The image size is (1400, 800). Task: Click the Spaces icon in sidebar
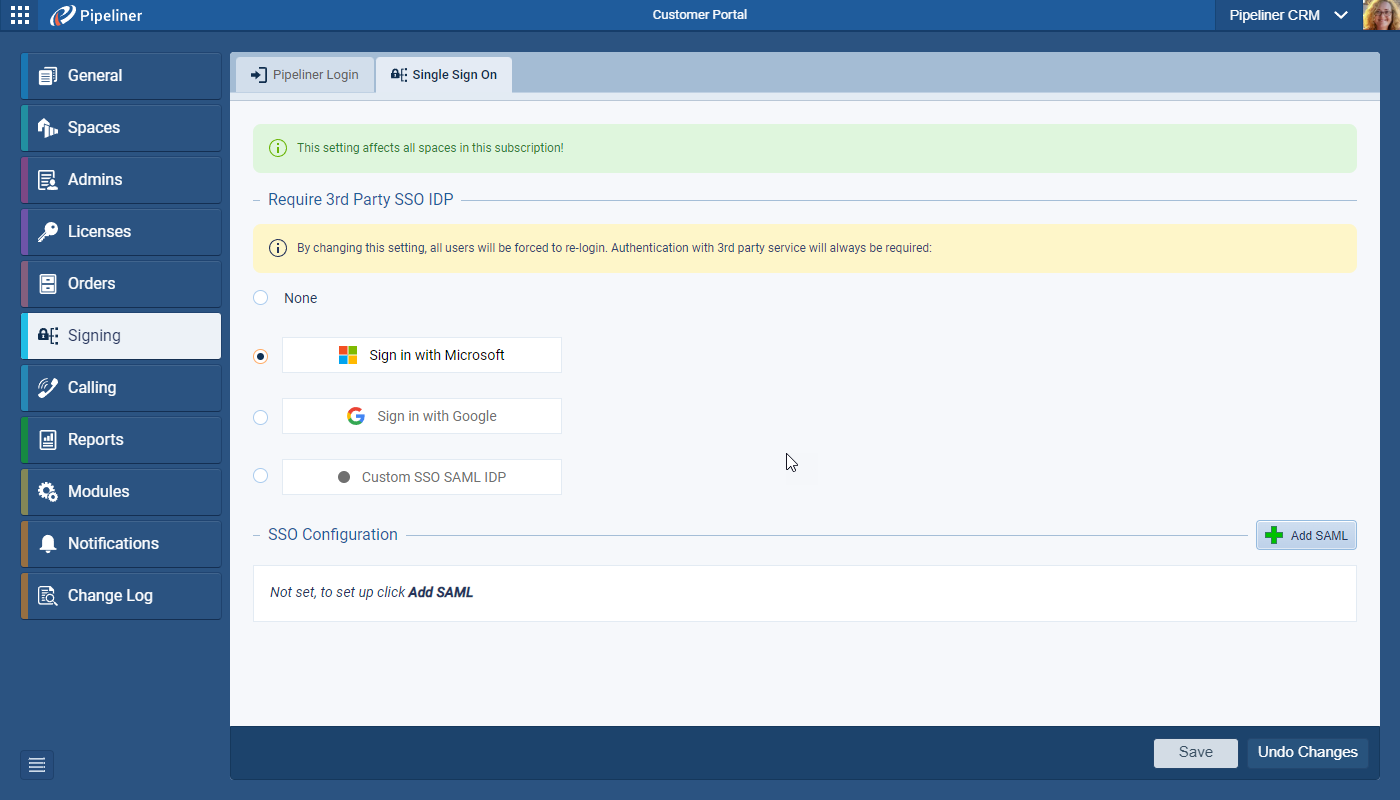click(47, 128)
